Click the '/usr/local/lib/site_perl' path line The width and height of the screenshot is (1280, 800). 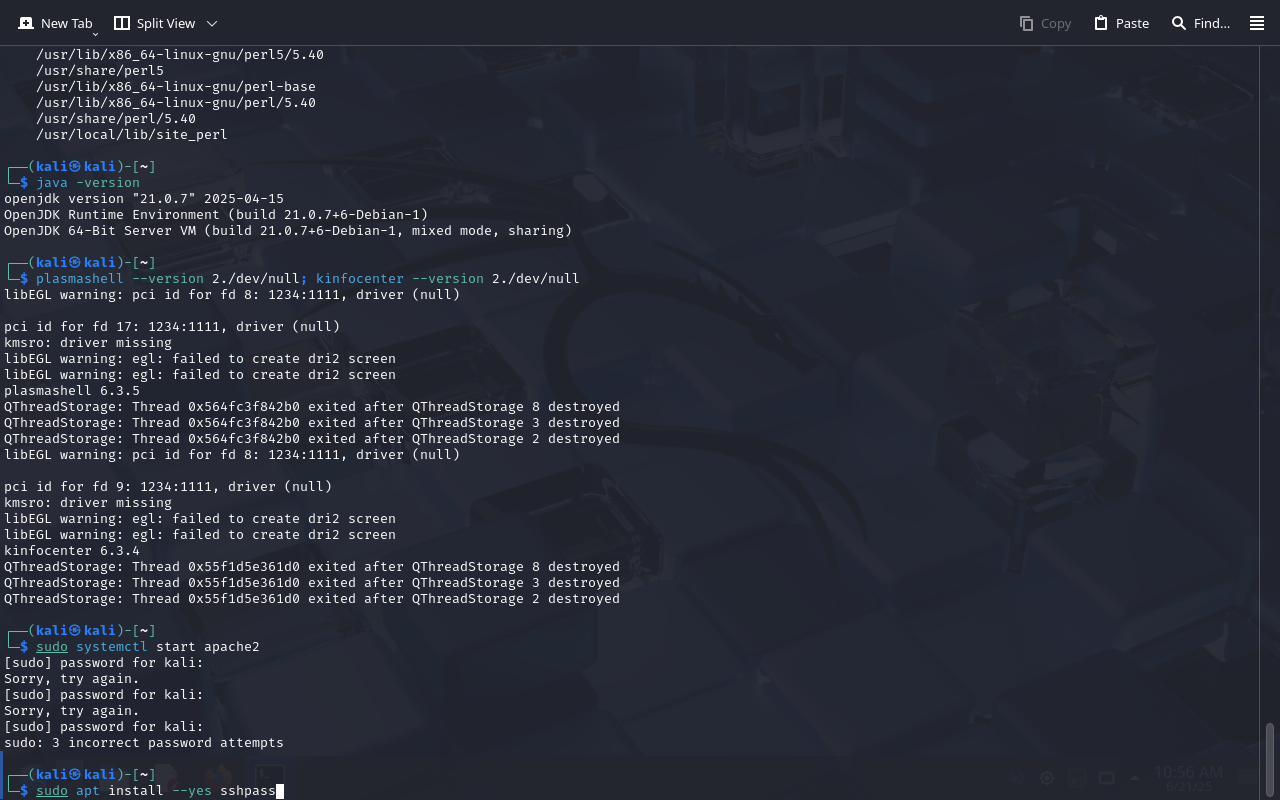pos(132,135)
